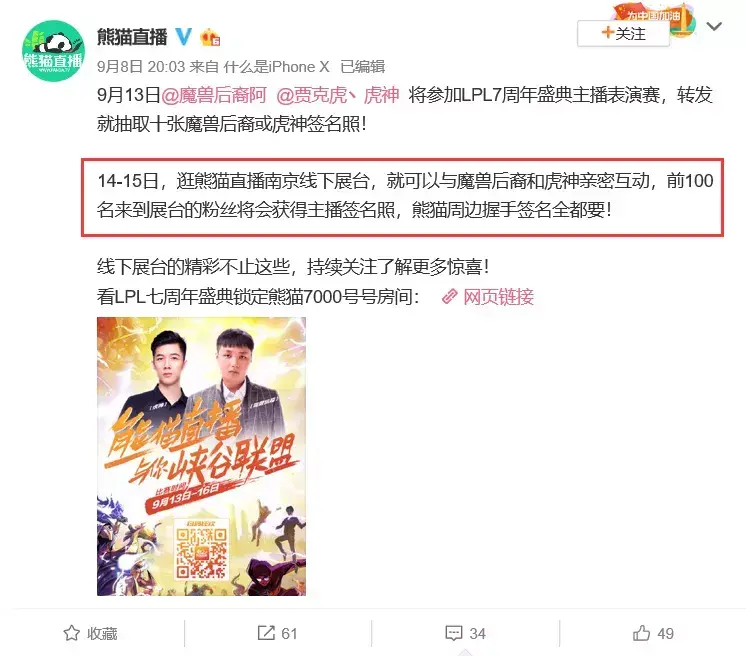Click the 熊猫直播 account name
This screenshot has width=746, height=656.
(132, 37)
